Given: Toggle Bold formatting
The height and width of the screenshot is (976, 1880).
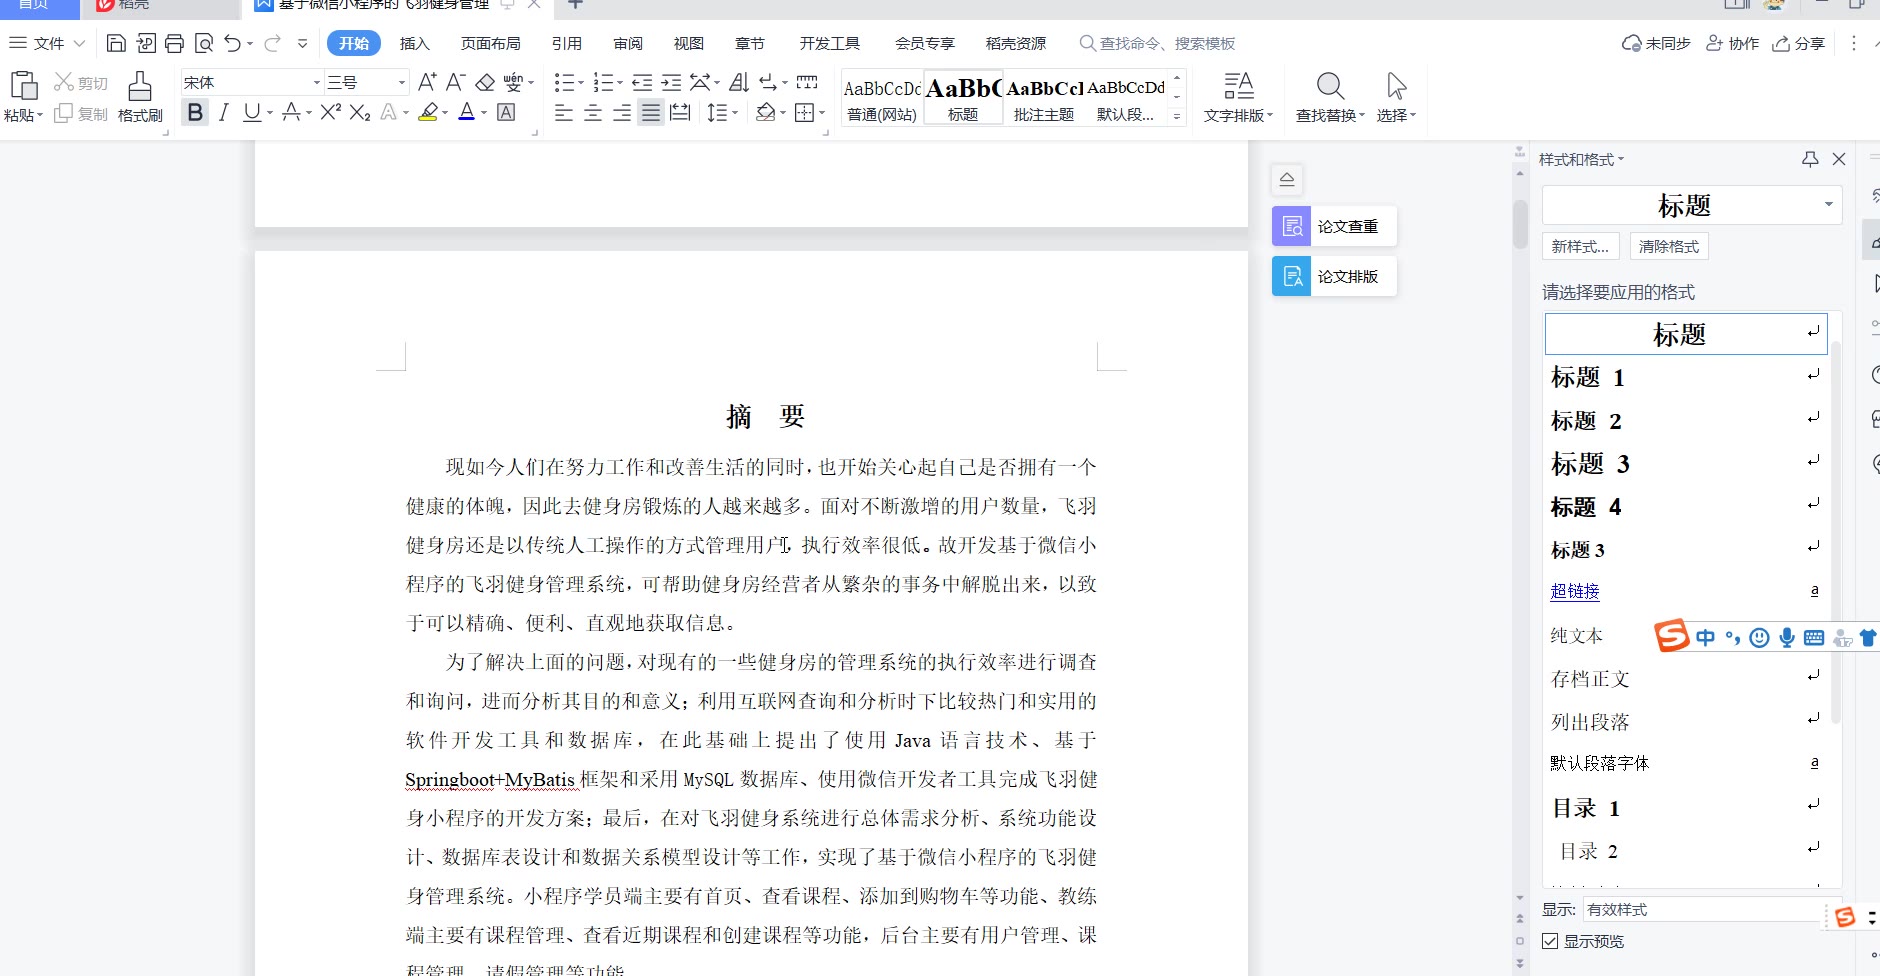Looking at the screenshot, I should (195, 112).
